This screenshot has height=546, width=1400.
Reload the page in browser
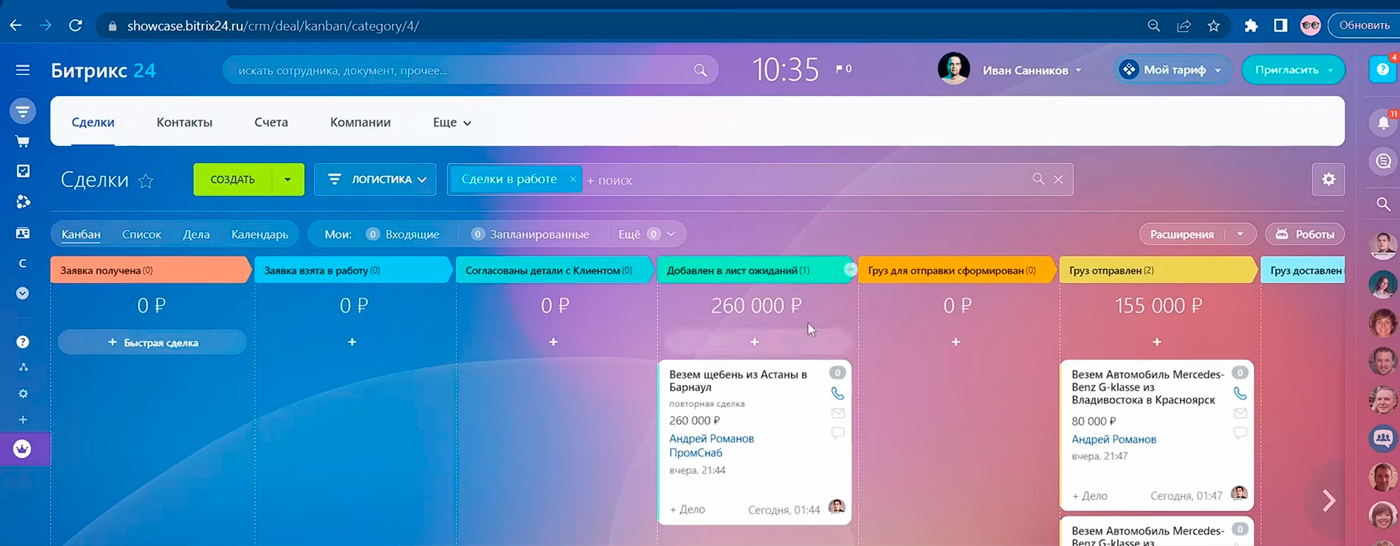click(x=75, y=26)
